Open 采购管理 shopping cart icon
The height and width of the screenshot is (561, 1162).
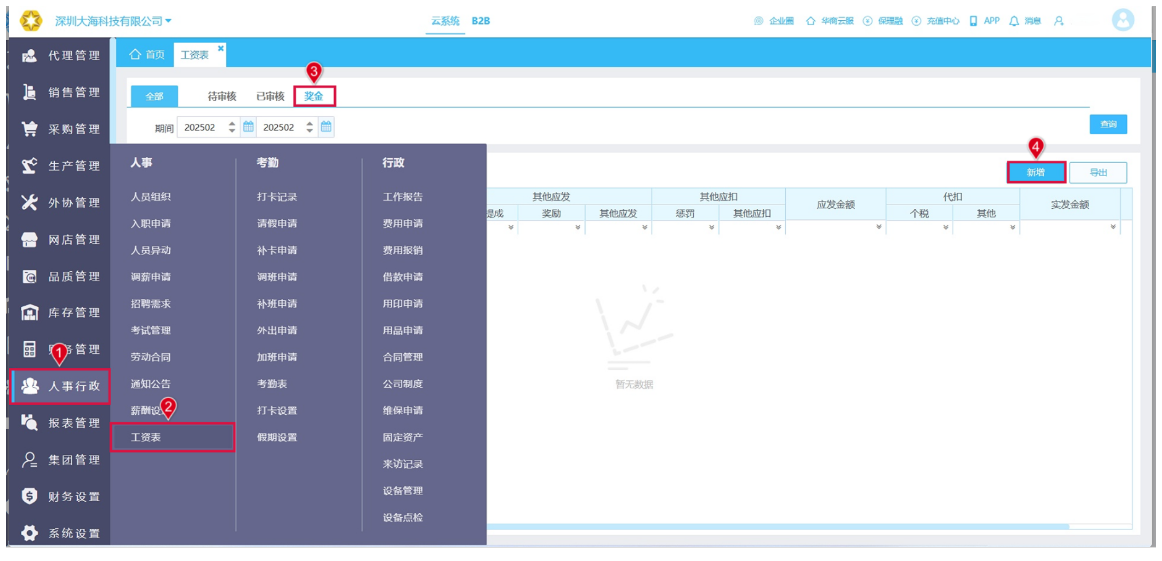click(29, 129)
